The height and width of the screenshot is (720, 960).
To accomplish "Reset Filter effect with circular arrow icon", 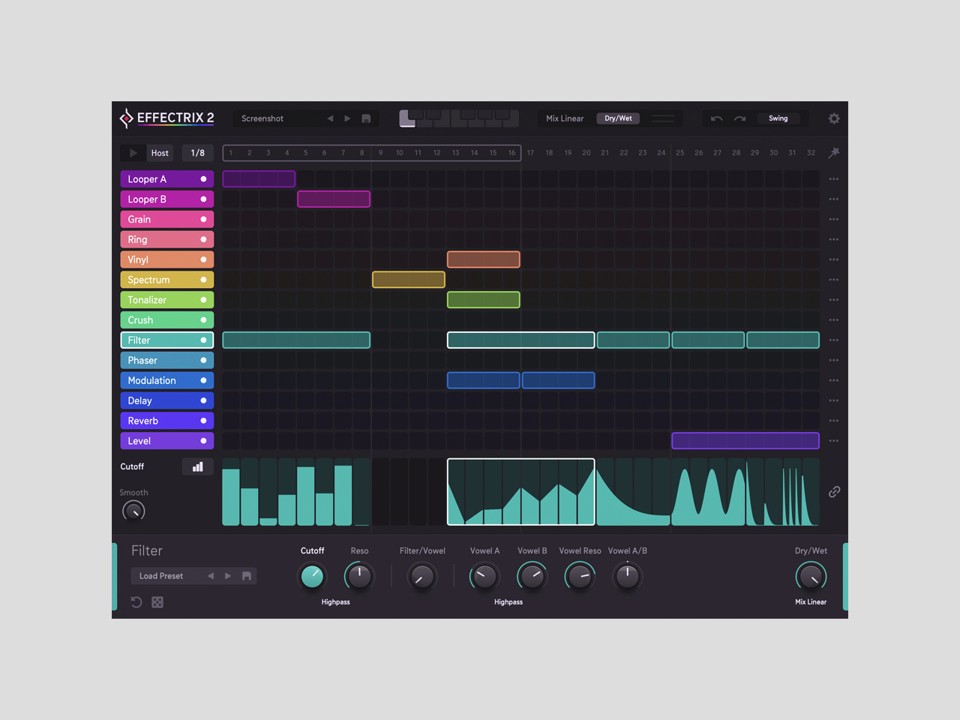I will pos(137,602).
